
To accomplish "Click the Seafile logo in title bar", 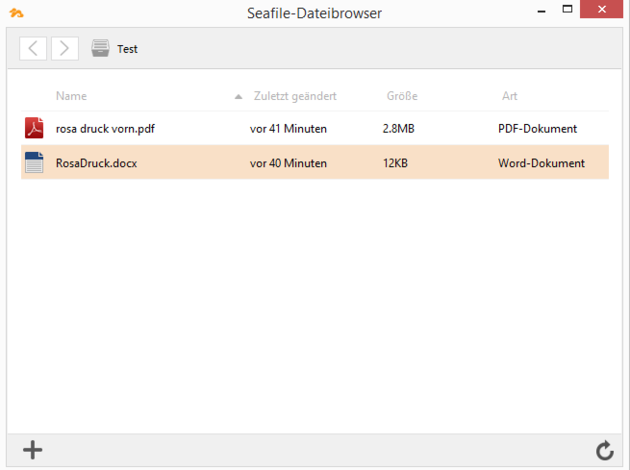I will click(16, 13).
